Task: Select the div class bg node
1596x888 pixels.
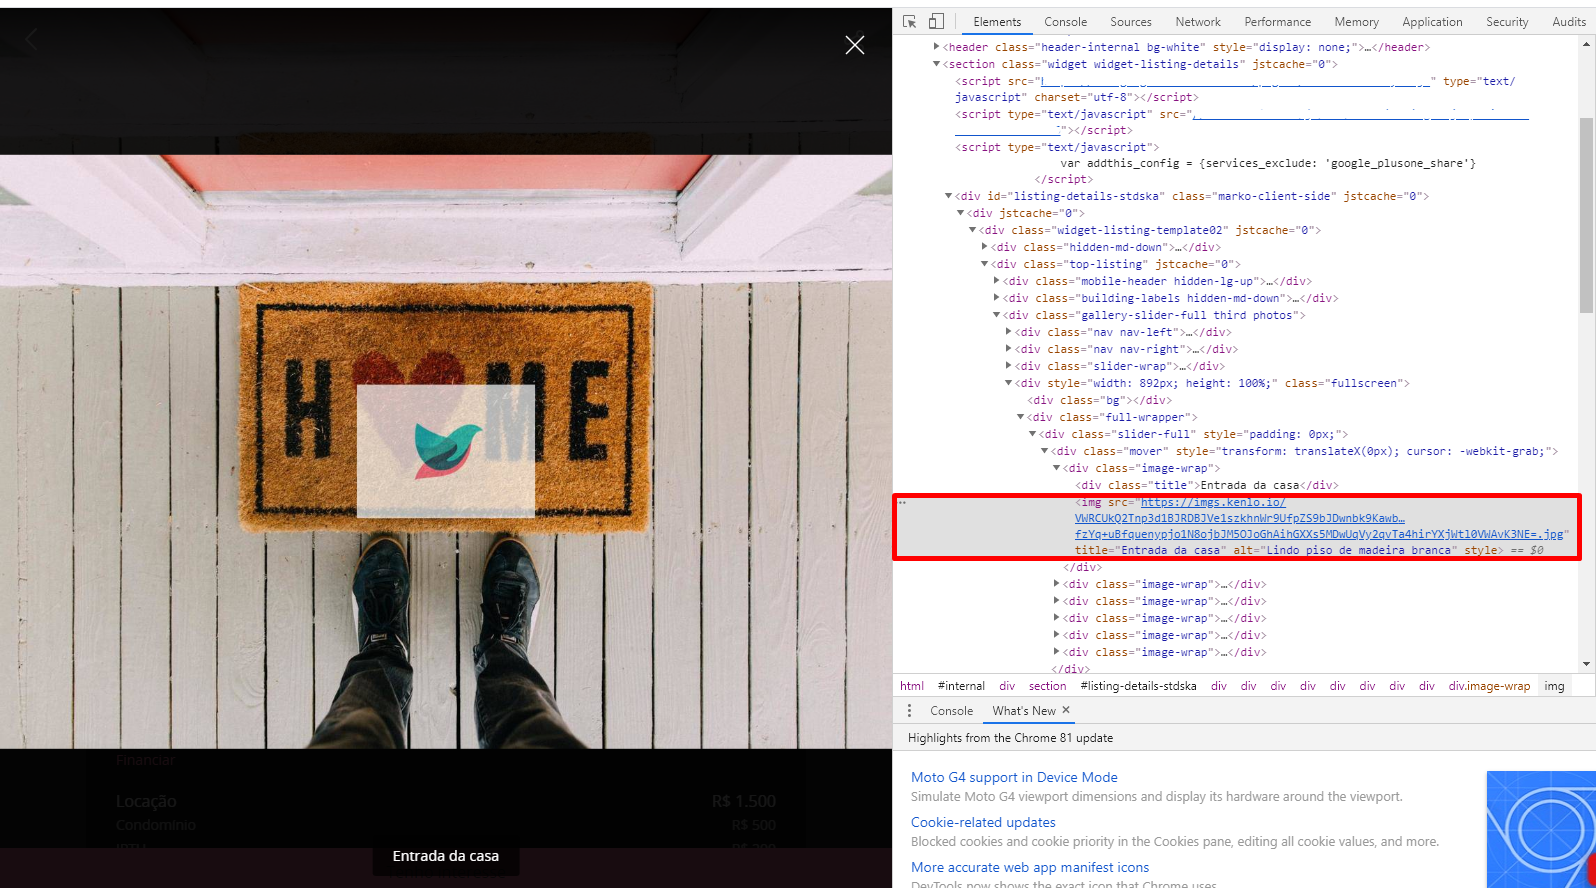Action: point(1099,400)
